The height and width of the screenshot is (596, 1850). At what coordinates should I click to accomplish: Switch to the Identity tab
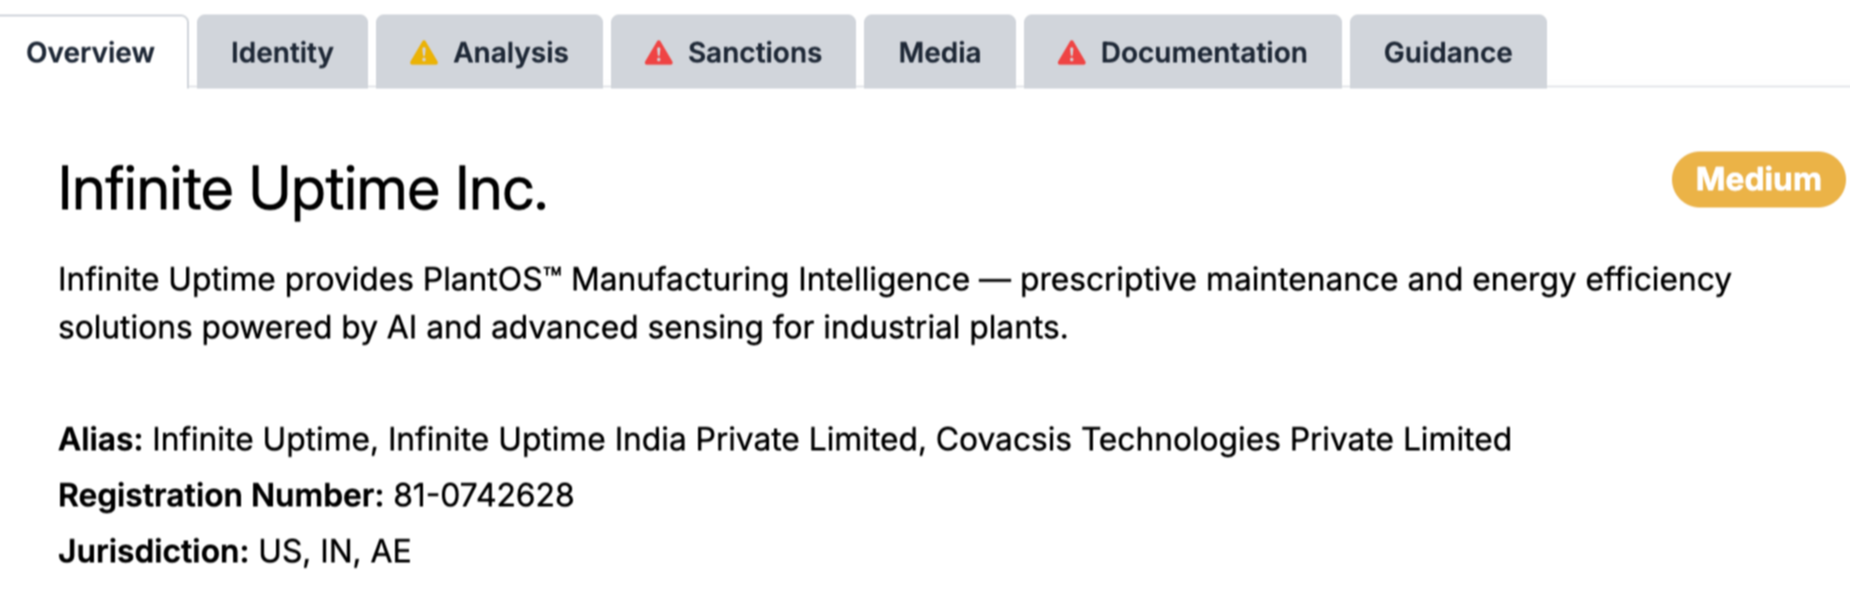click(x=282, y=54)
